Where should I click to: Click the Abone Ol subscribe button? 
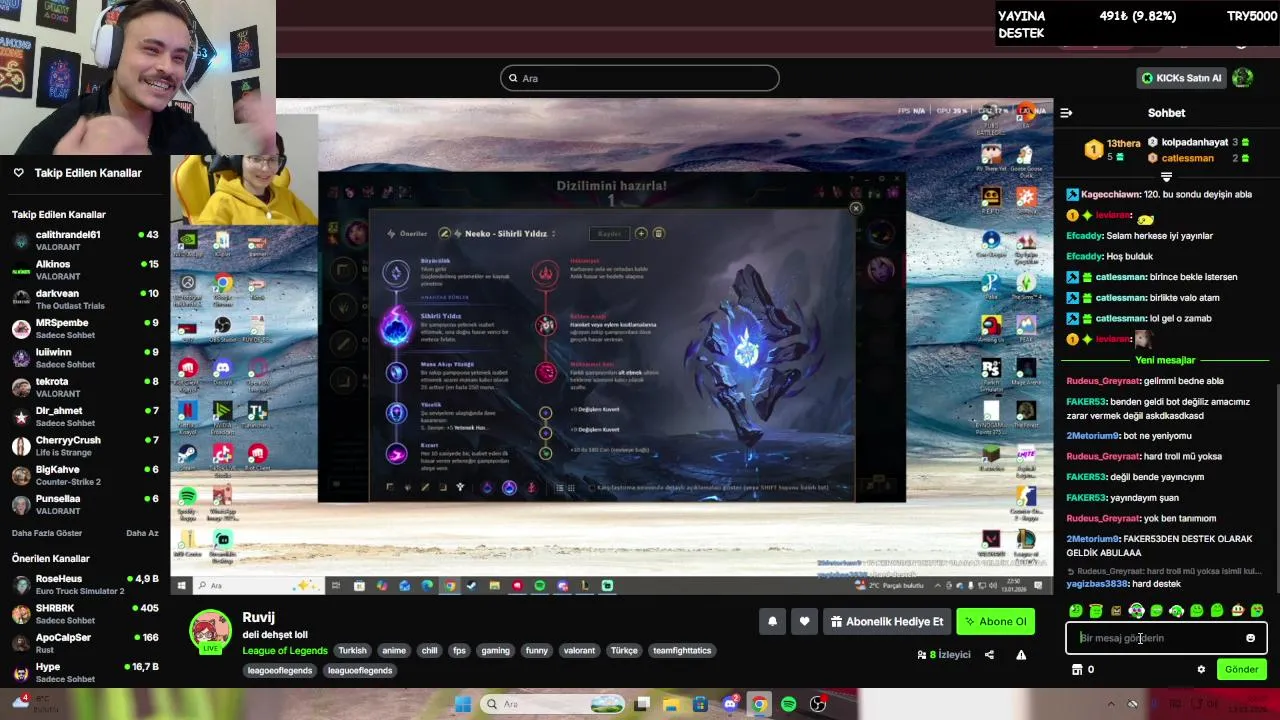point(995,621)
